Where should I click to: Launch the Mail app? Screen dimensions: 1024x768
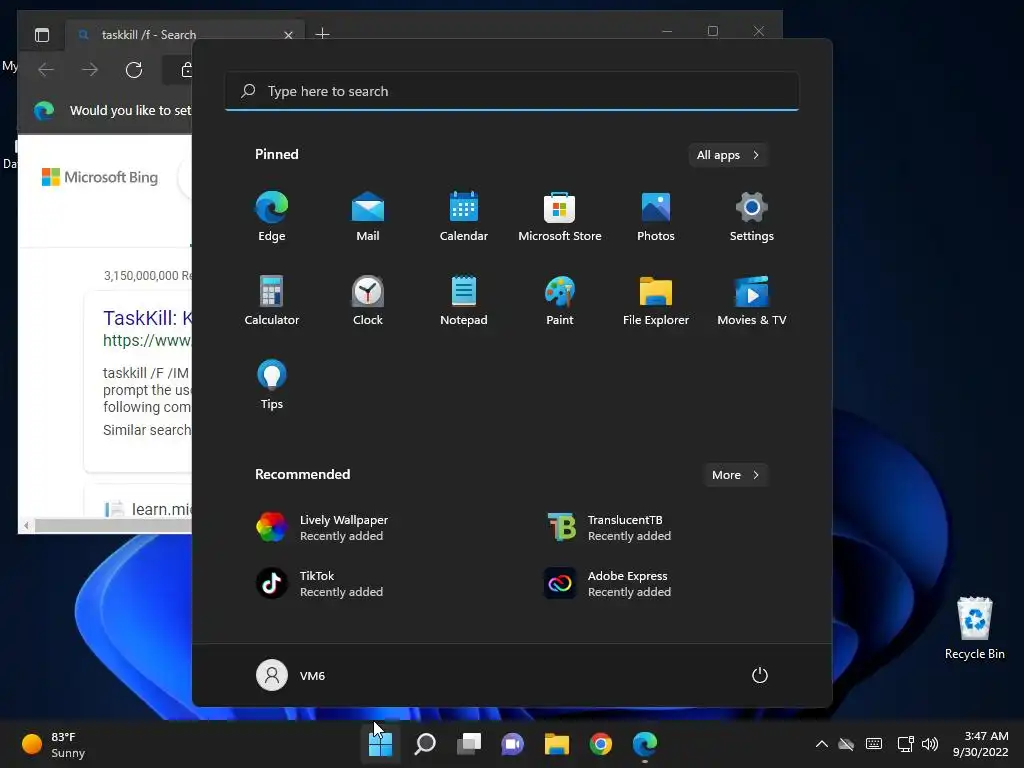(368, 217)
